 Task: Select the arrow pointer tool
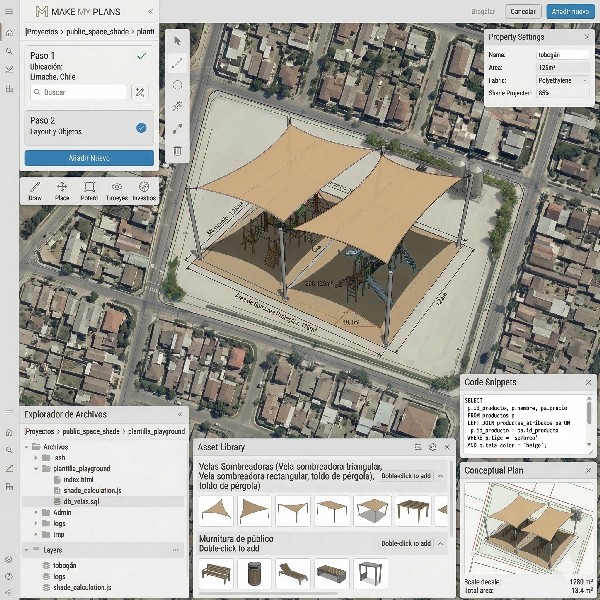pyautogui.click(x=177, y=41)
